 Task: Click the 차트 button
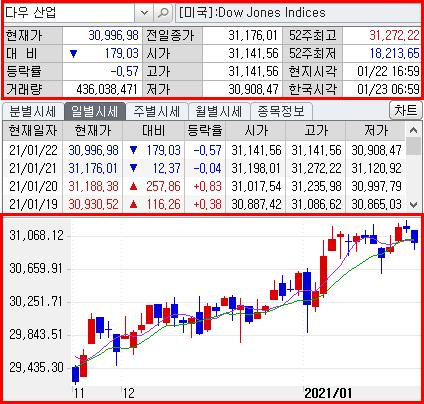pyautogui.click(x=406, y=110)
